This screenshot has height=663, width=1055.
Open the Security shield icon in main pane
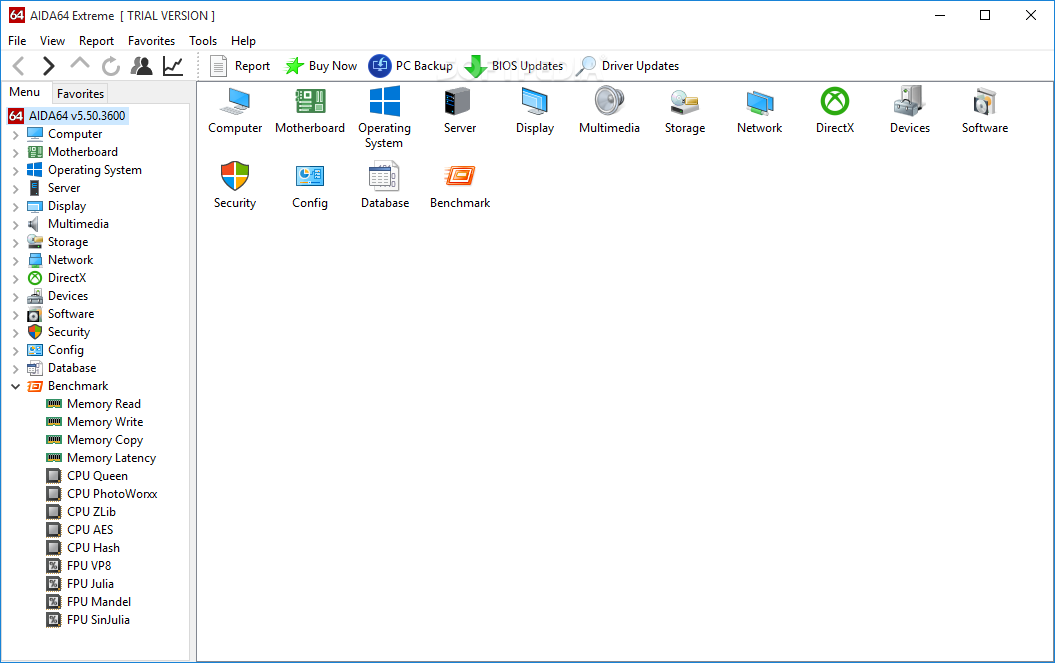click(235, 176)
